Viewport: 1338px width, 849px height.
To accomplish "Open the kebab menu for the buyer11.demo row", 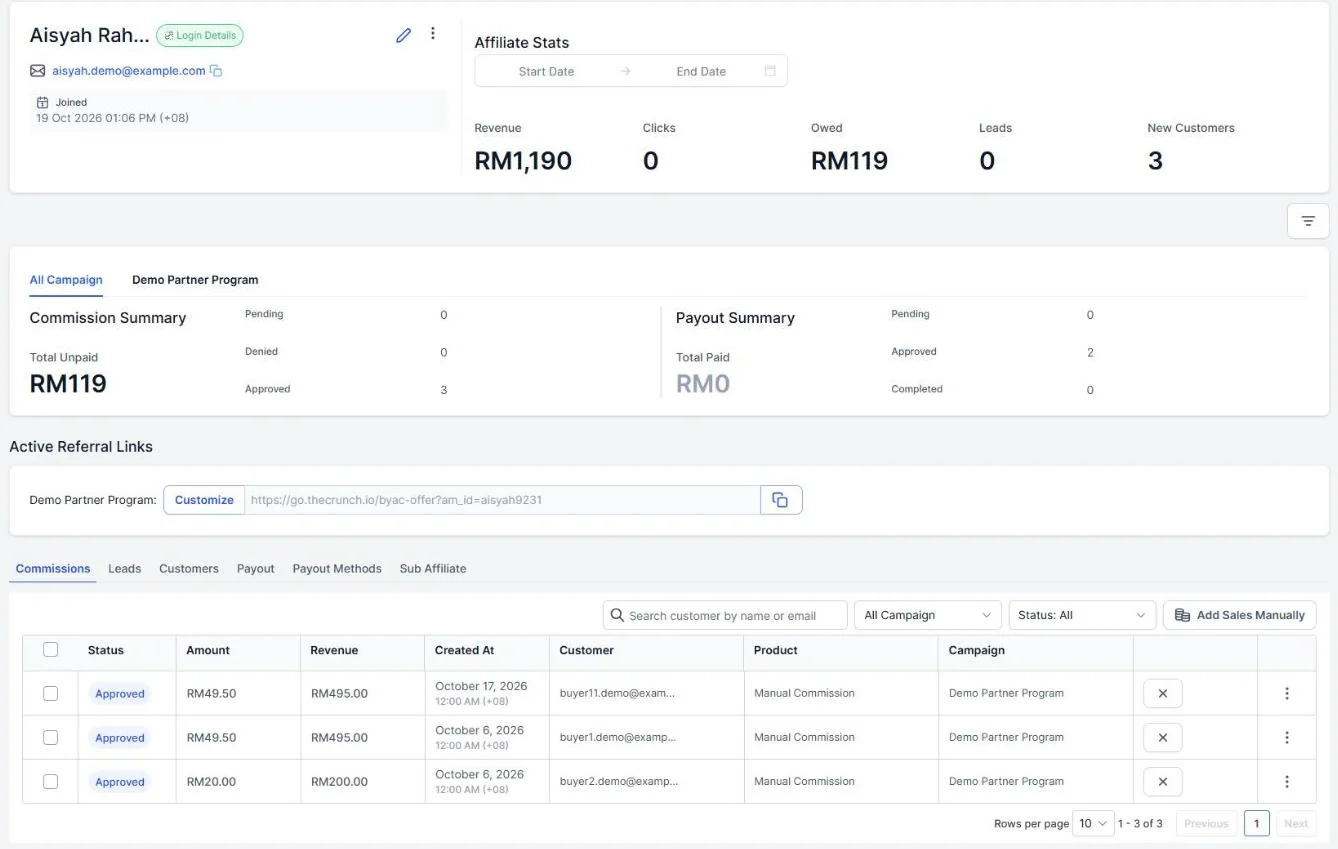I will (1287, 693).
